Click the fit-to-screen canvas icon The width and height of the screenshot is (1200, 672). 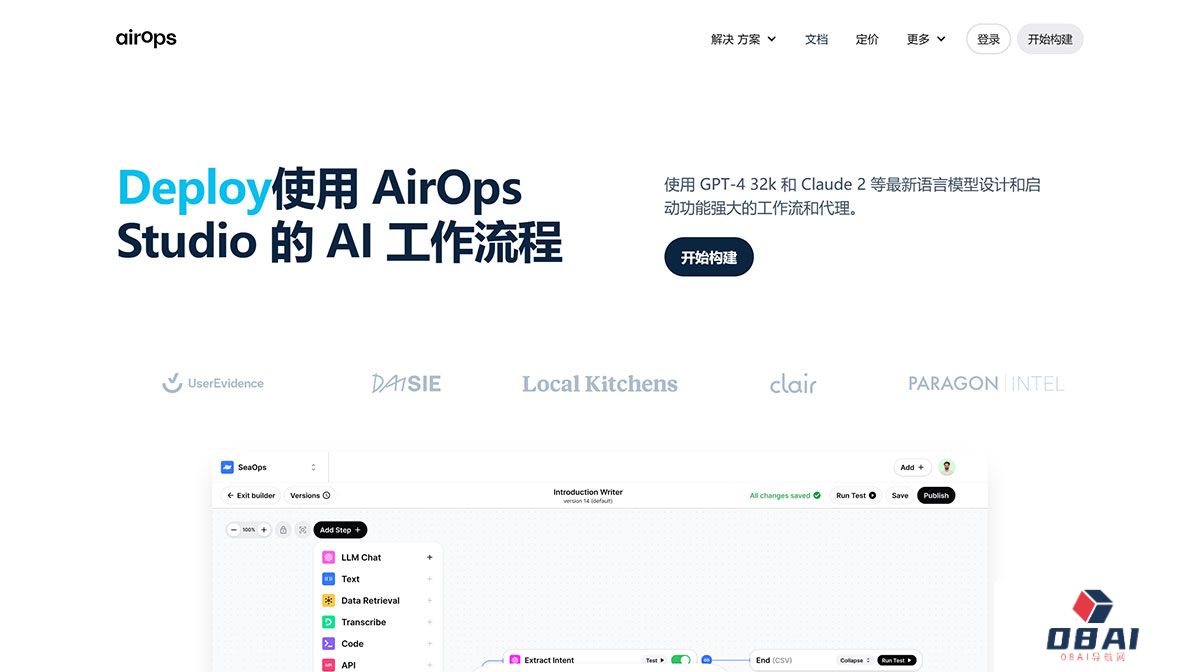tap(302, 530)
